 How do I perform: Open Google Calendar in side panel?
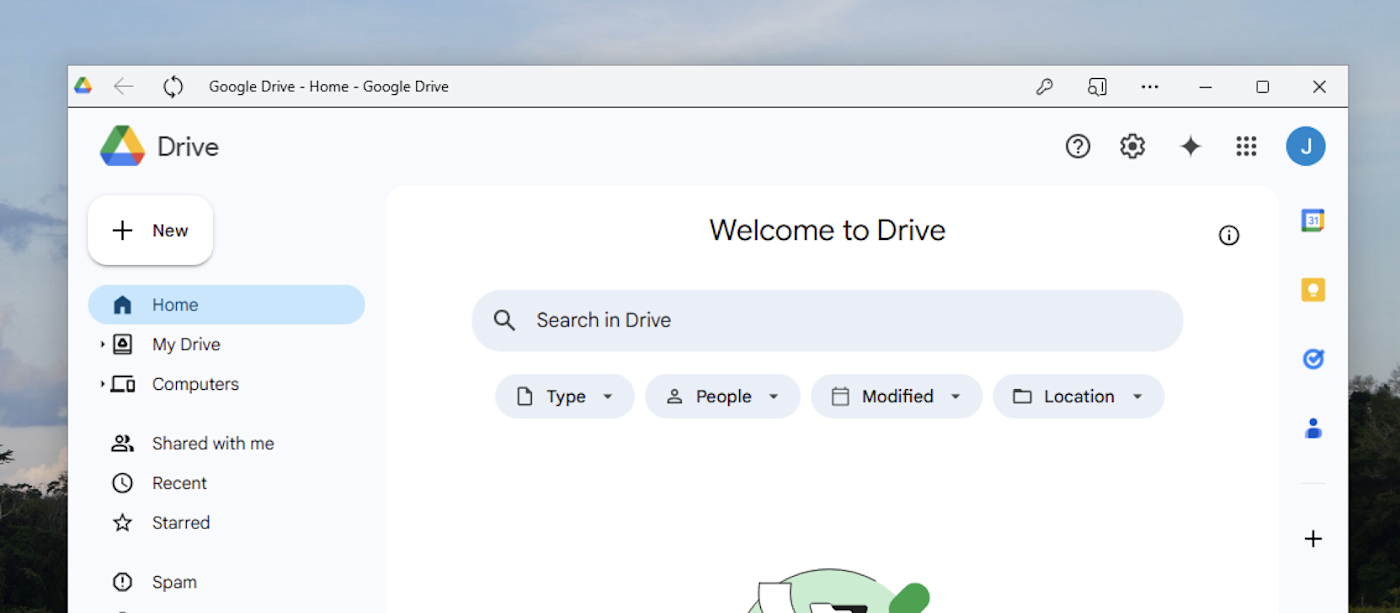coord(1313,221)
